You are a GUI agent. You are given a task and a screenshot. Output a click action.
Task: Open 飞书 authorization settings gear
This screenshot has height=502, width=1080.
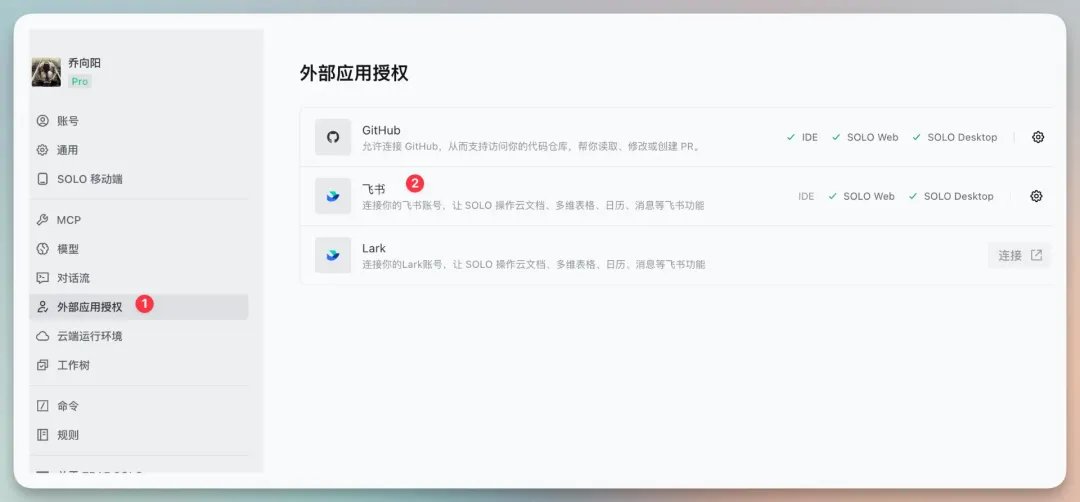coord(1036,196)
